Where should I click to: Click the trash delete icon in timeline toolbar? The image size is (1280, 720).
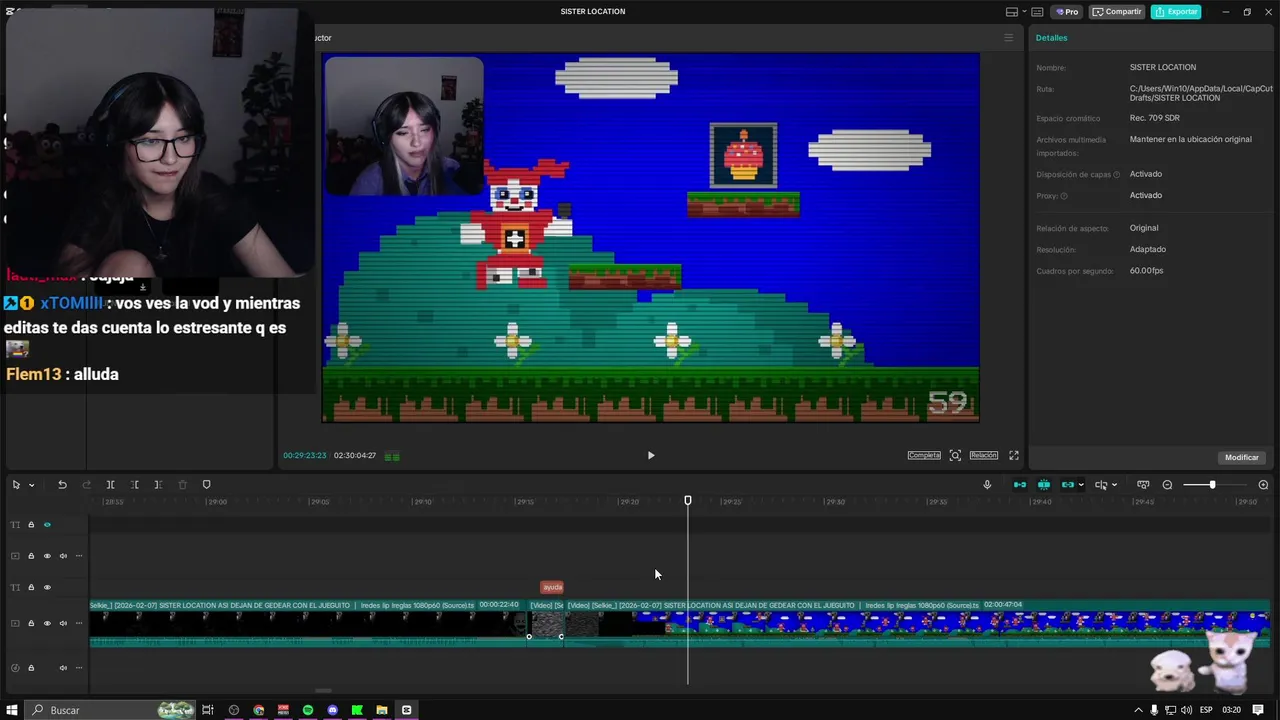point(182,485)
